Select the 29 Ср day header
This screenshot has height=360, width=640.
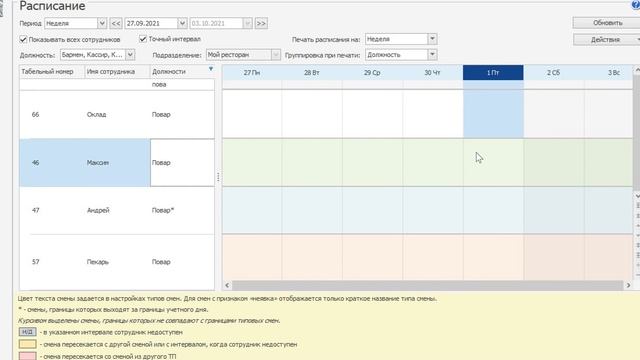pyautogui.click(x=372, y=73)
